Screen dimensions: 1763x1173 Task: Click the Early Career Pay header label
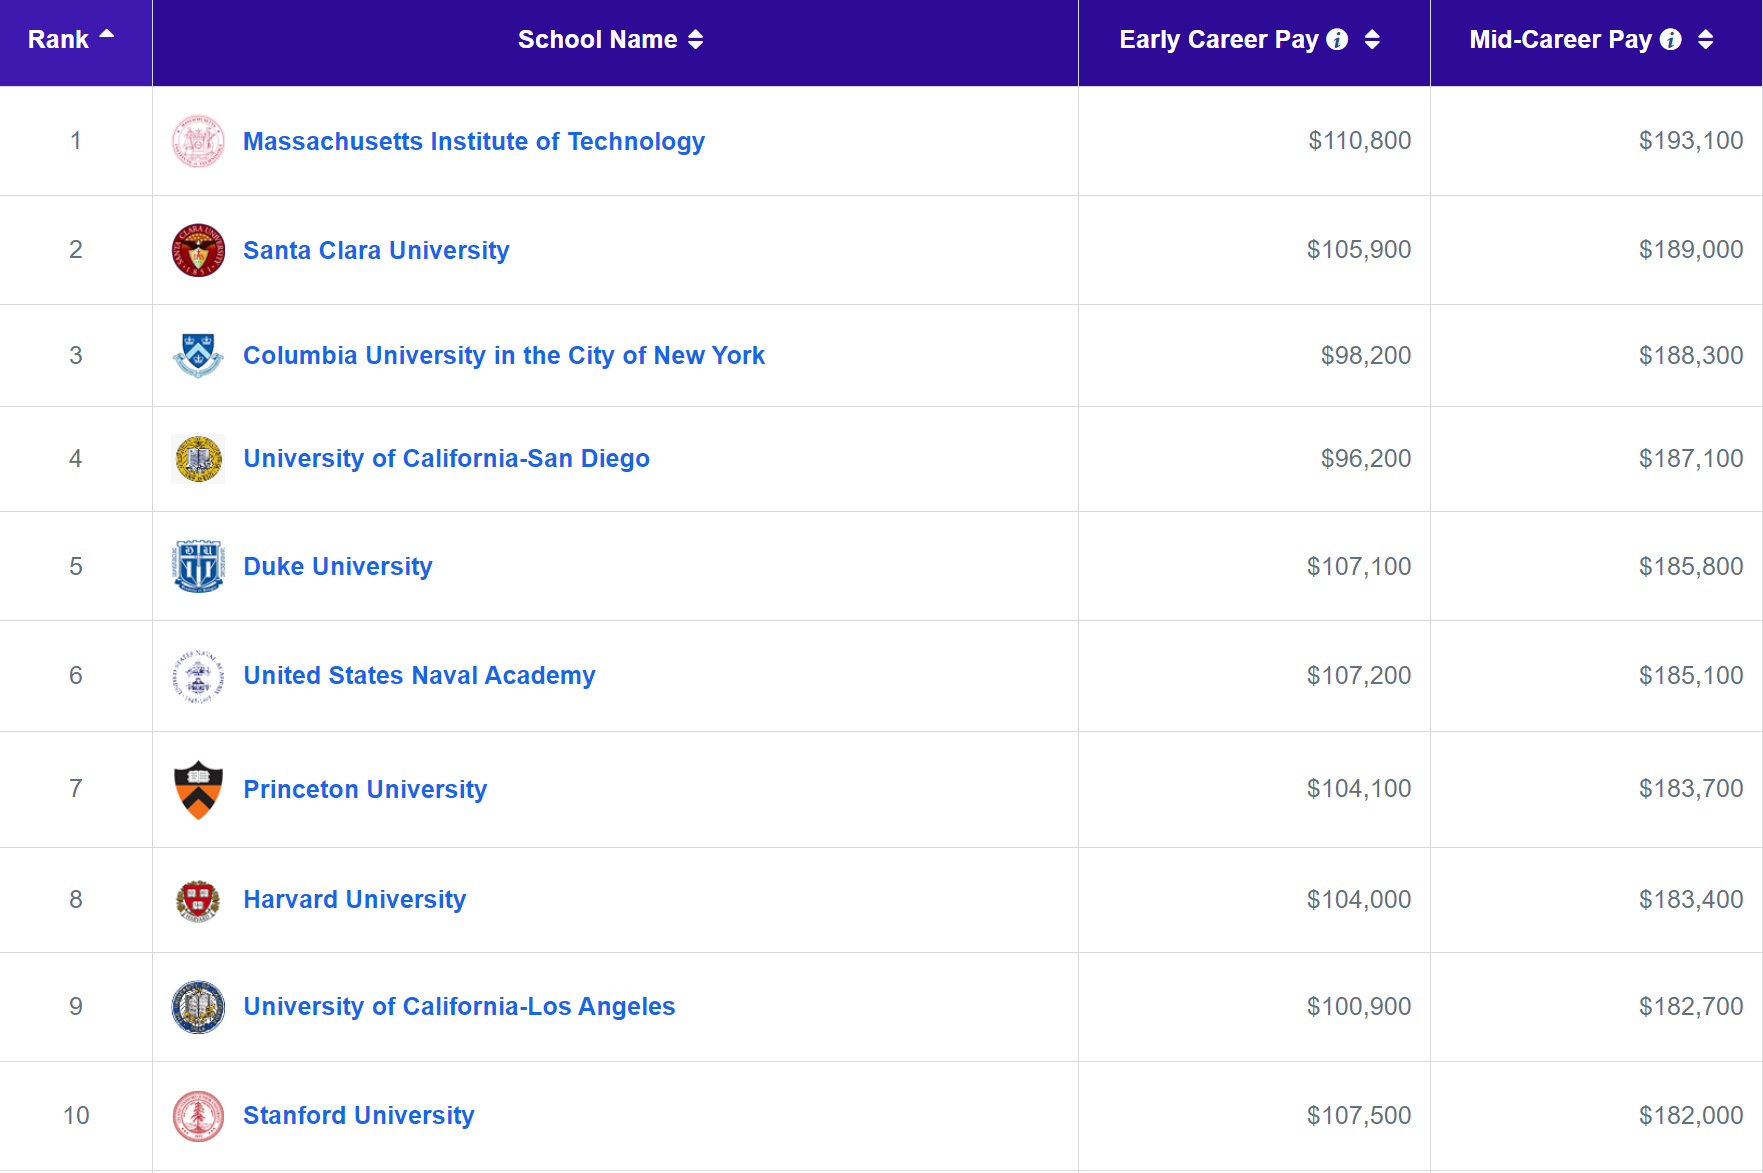[1219, 39]
